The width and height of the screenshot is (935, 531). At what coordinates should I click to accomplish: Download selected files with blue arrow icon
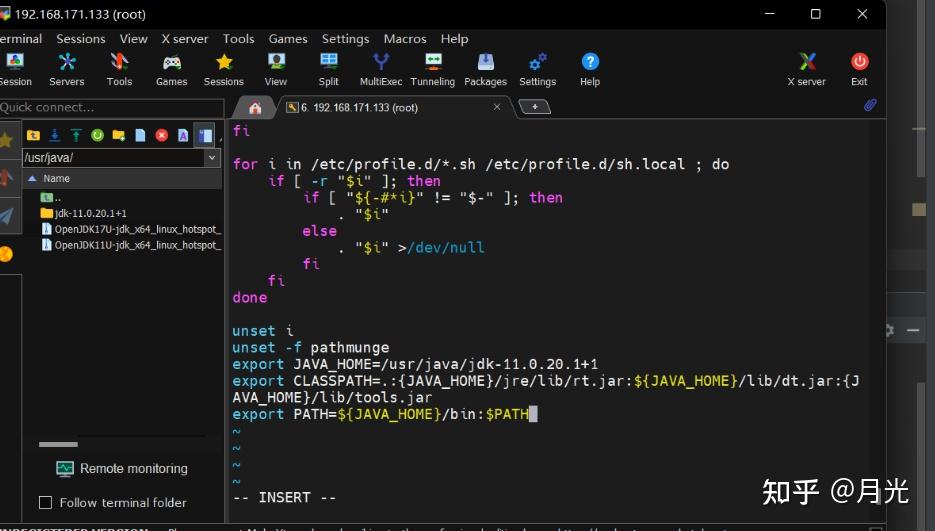point(55,135)
